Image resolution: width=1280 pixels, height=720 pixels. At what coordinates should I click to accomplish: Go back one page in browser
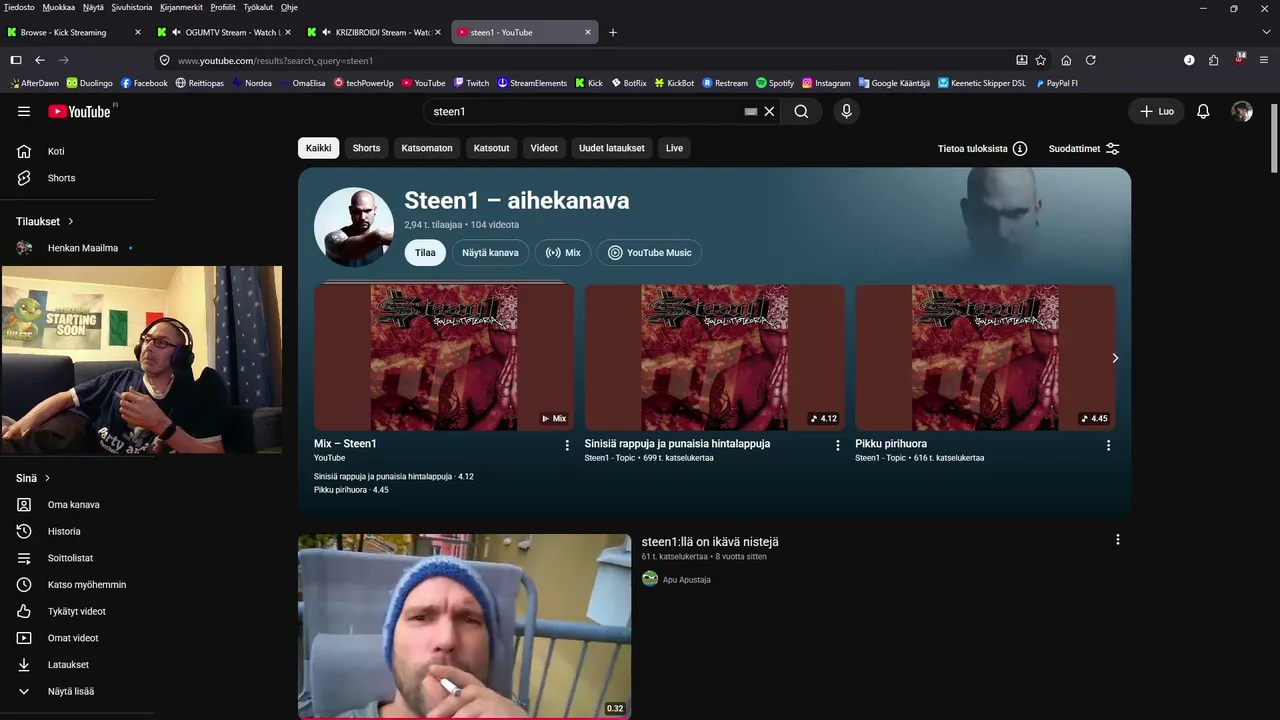click(x=40, y=60)
